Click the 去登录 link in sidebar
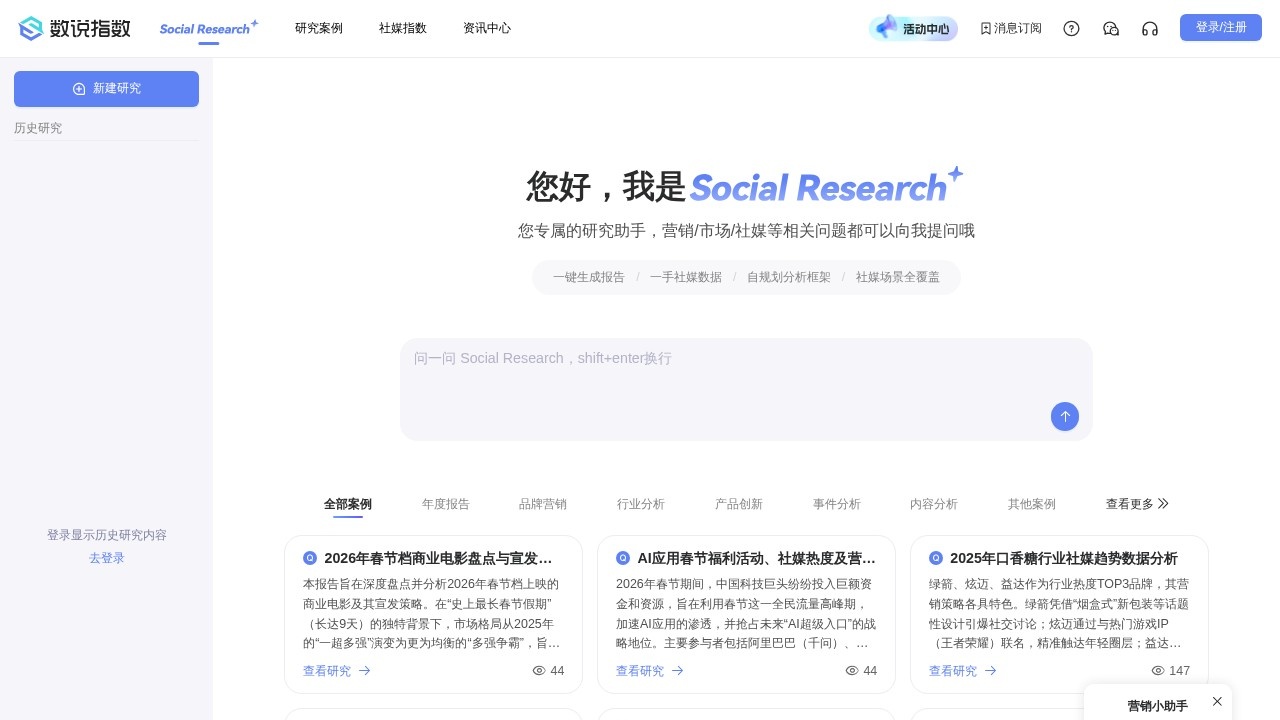Viewport: 1280px width, 720px height. pyautogui.click(x=106, y=558)
